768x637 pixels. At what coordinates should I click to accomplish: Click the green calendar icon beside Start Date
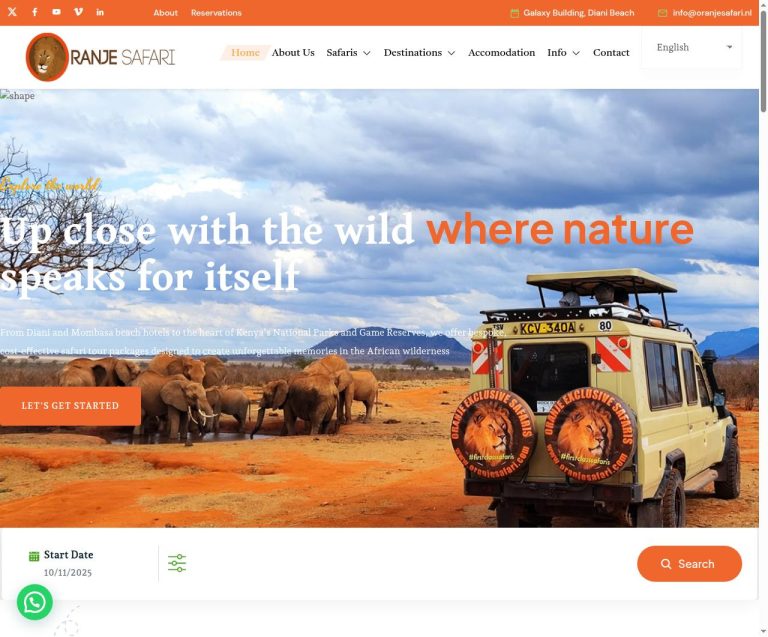(x=34, y=556)
